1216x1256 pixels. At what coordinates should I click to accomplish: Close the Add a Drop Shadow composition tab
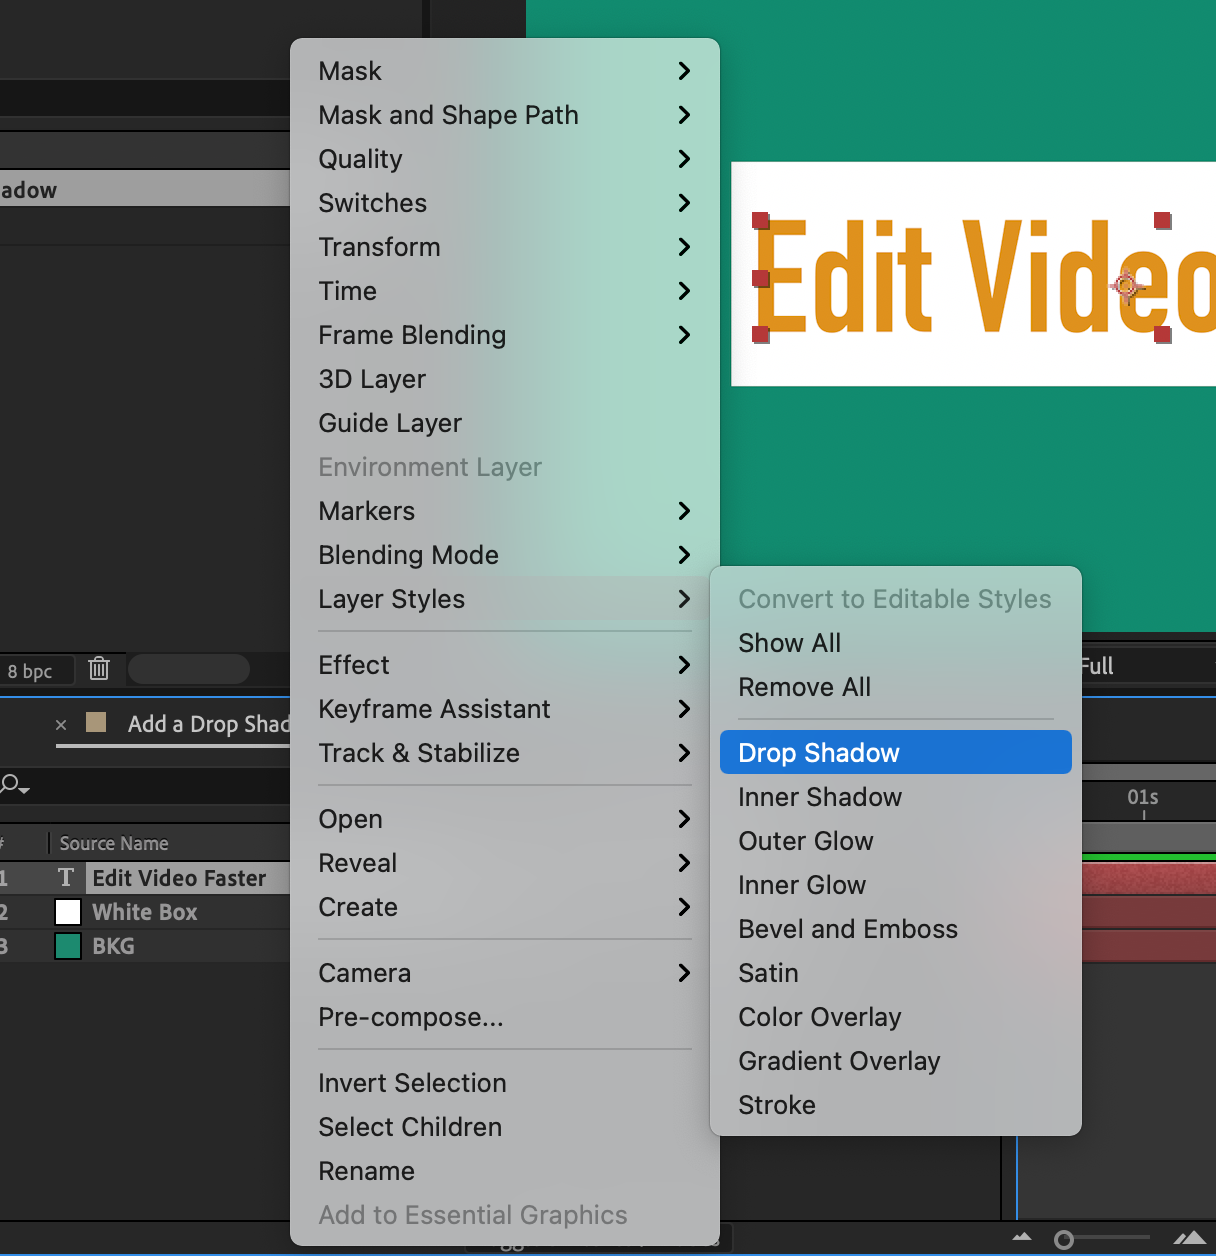click(61, 725)
